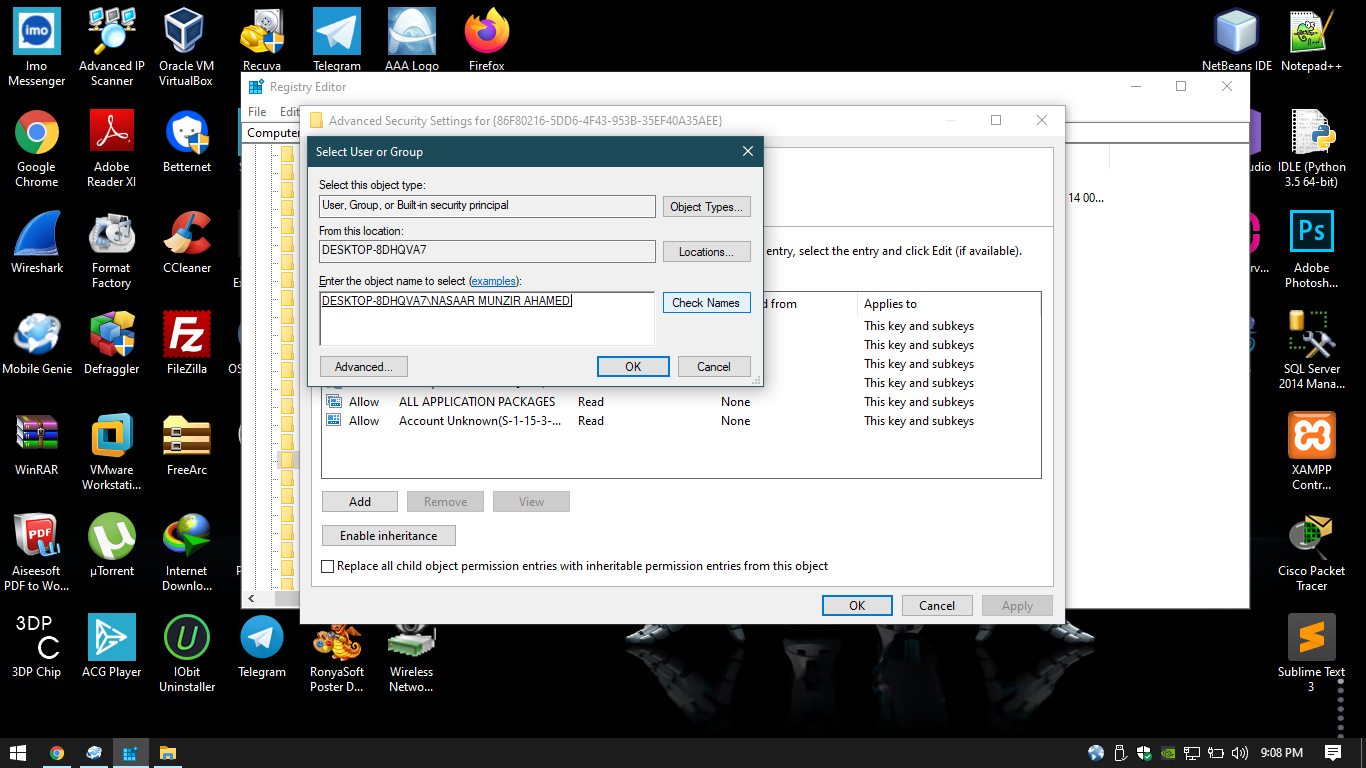This screenshot has width=1366, height=768.
Task: Open the Windows Start menu
Action: pyautogui.click(x=18, y=753)
